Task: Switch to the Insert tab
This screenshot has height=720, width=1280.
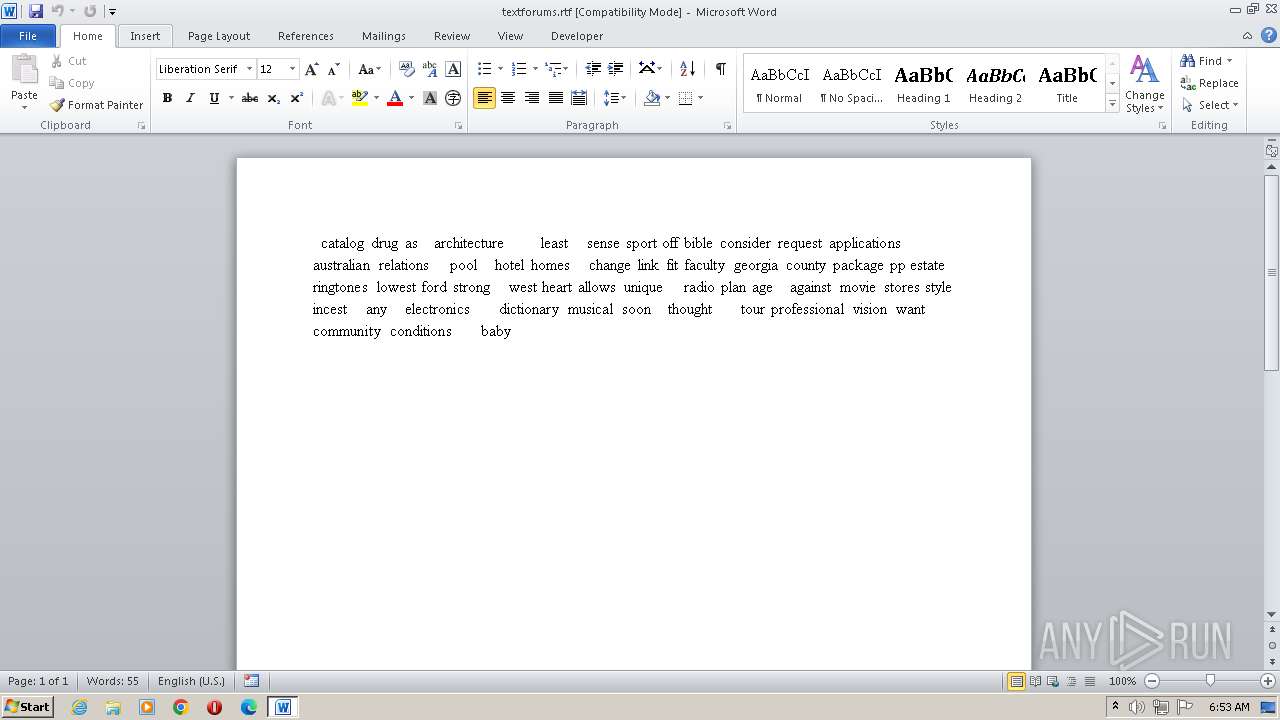Action: tap(145, 36)
